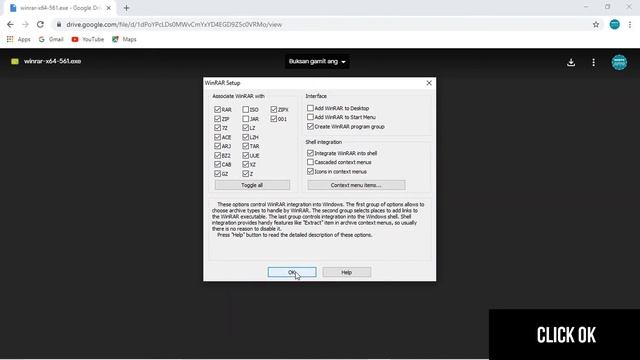Image resolution: width=640 pixels, height=360 pixels.
Task: Enable the ISO association checkbox
Action: 245,109
